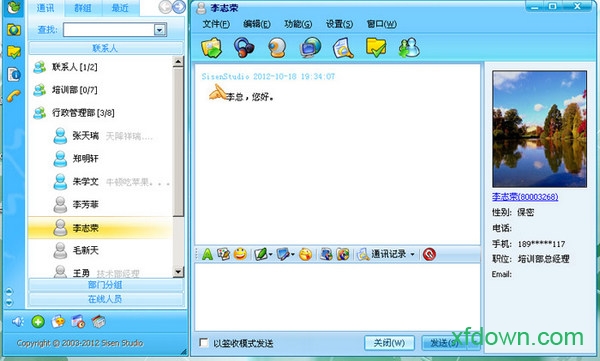
Task: Open the 通讯记录 dropdown arrow
Action: coord(412,254)
